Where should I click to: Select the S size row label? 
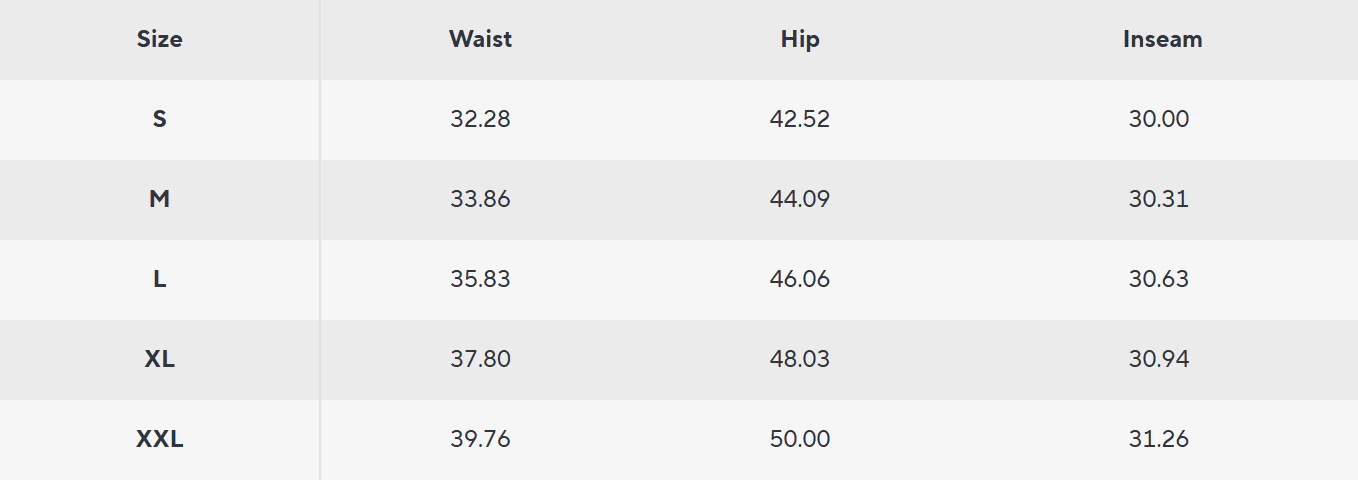coord(160,119)
